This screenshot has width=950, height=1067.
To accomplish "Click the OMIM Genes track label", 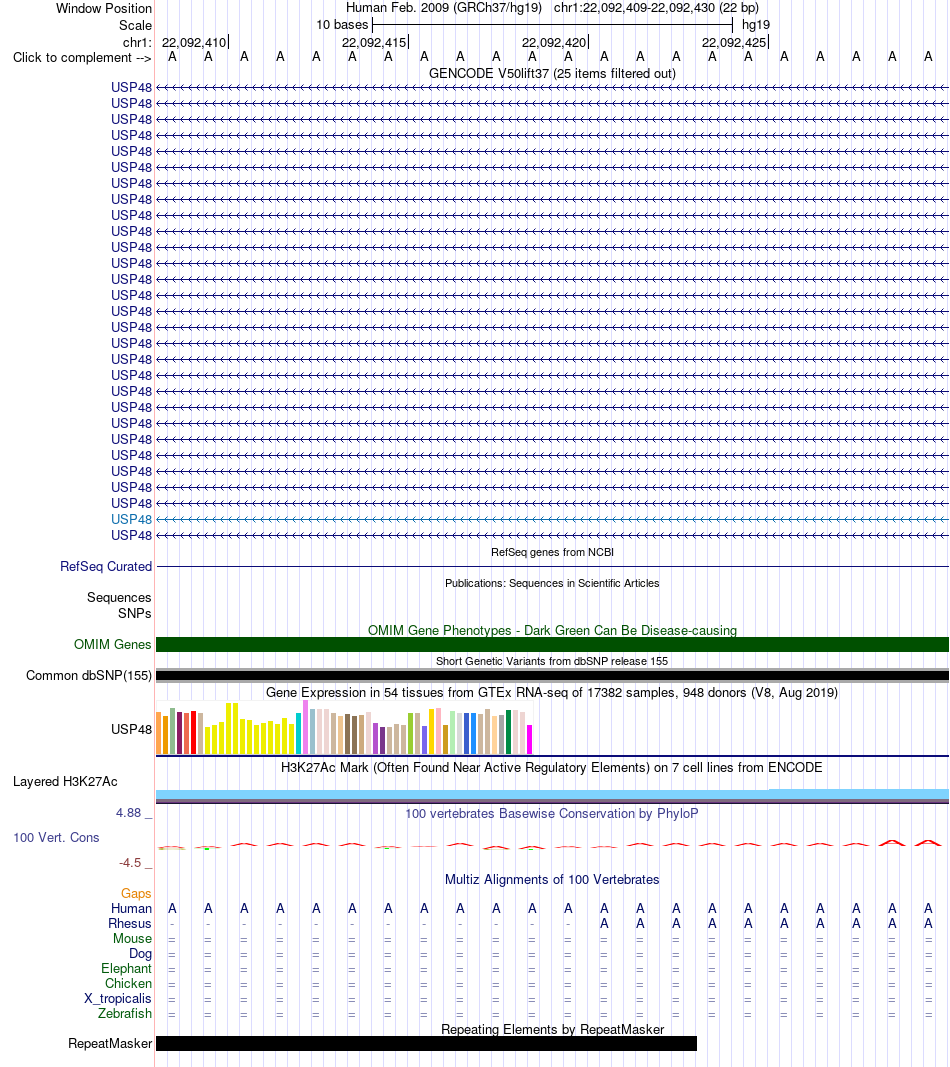I will pos(112,644).
